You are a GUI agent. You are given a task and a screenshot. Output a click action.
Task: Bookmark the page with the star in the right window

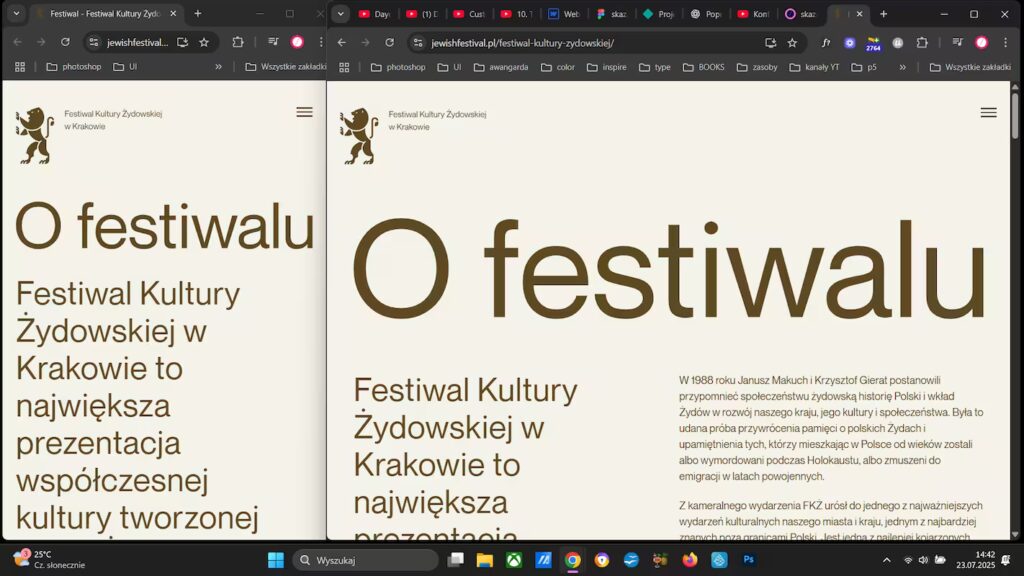pos(792,43)
